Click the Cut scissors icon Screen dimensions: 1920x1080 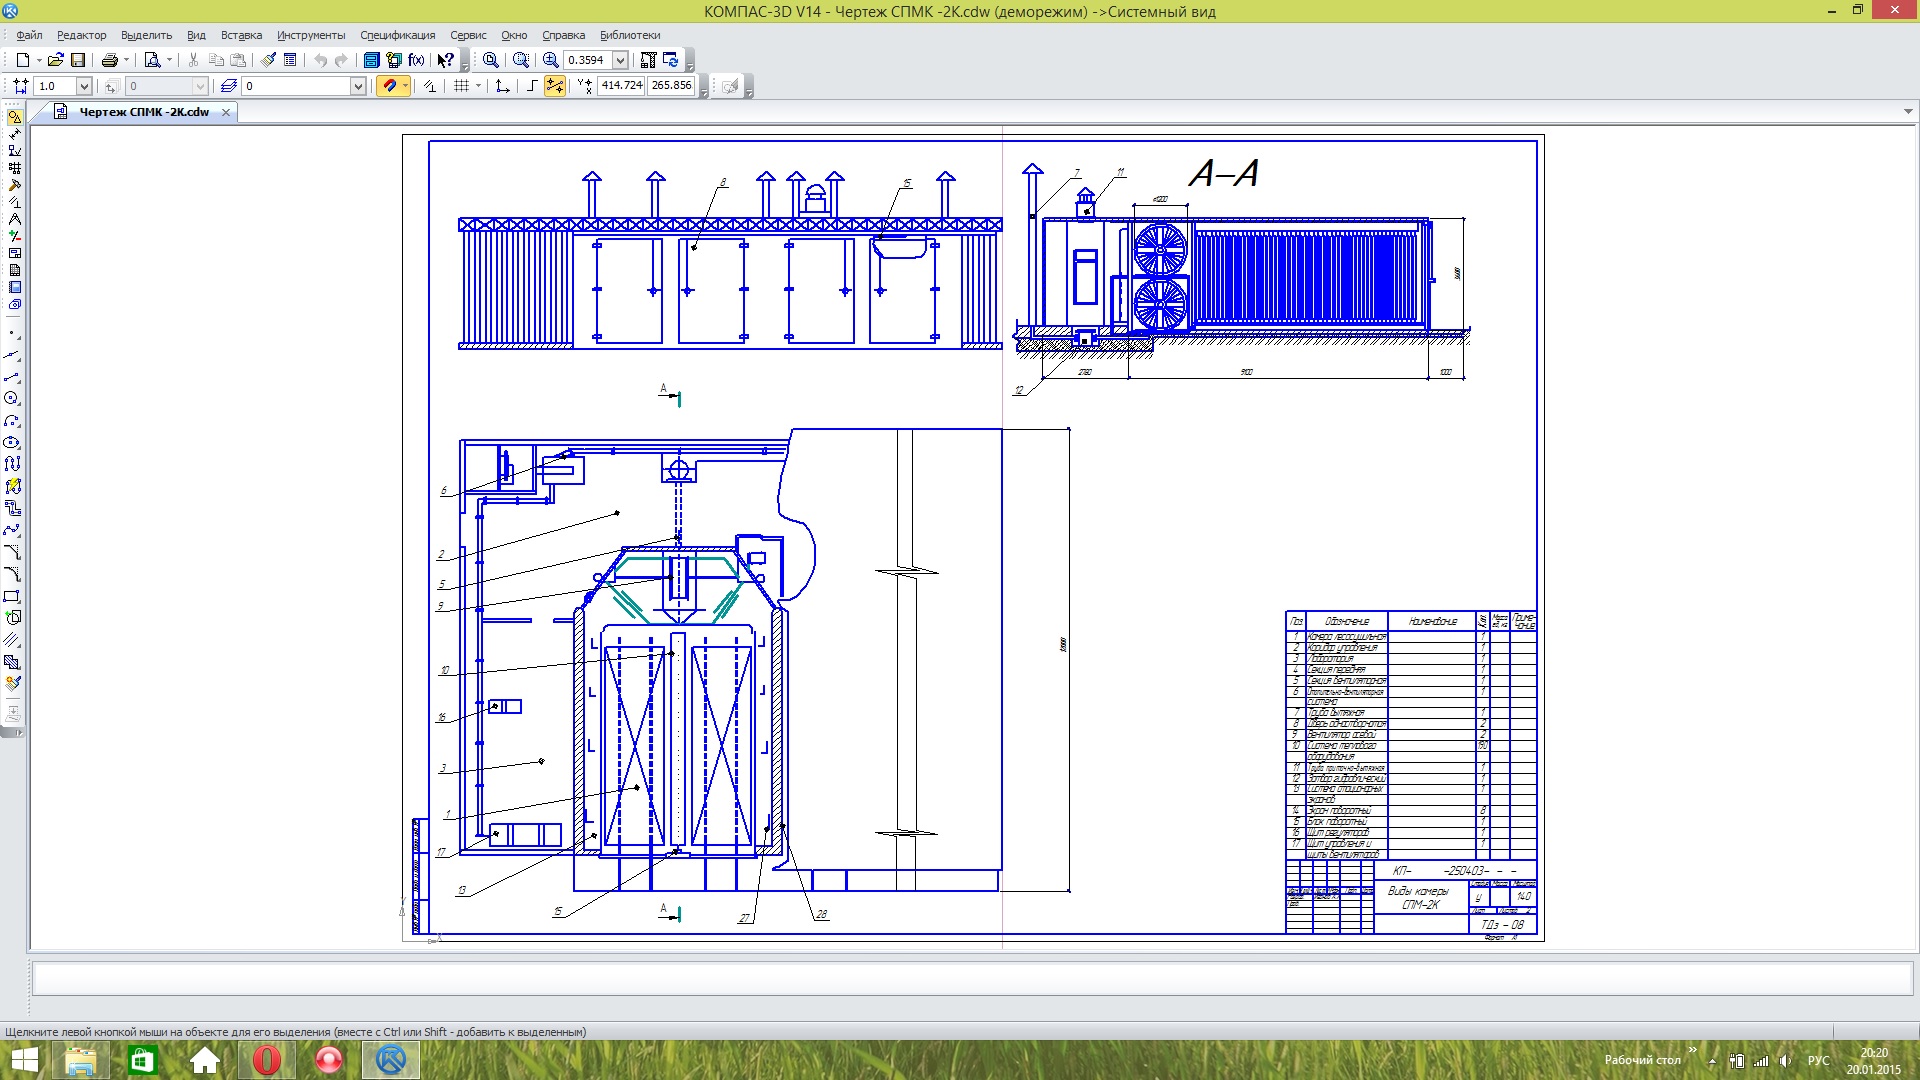pyautogui.click(x=194, y=60)
